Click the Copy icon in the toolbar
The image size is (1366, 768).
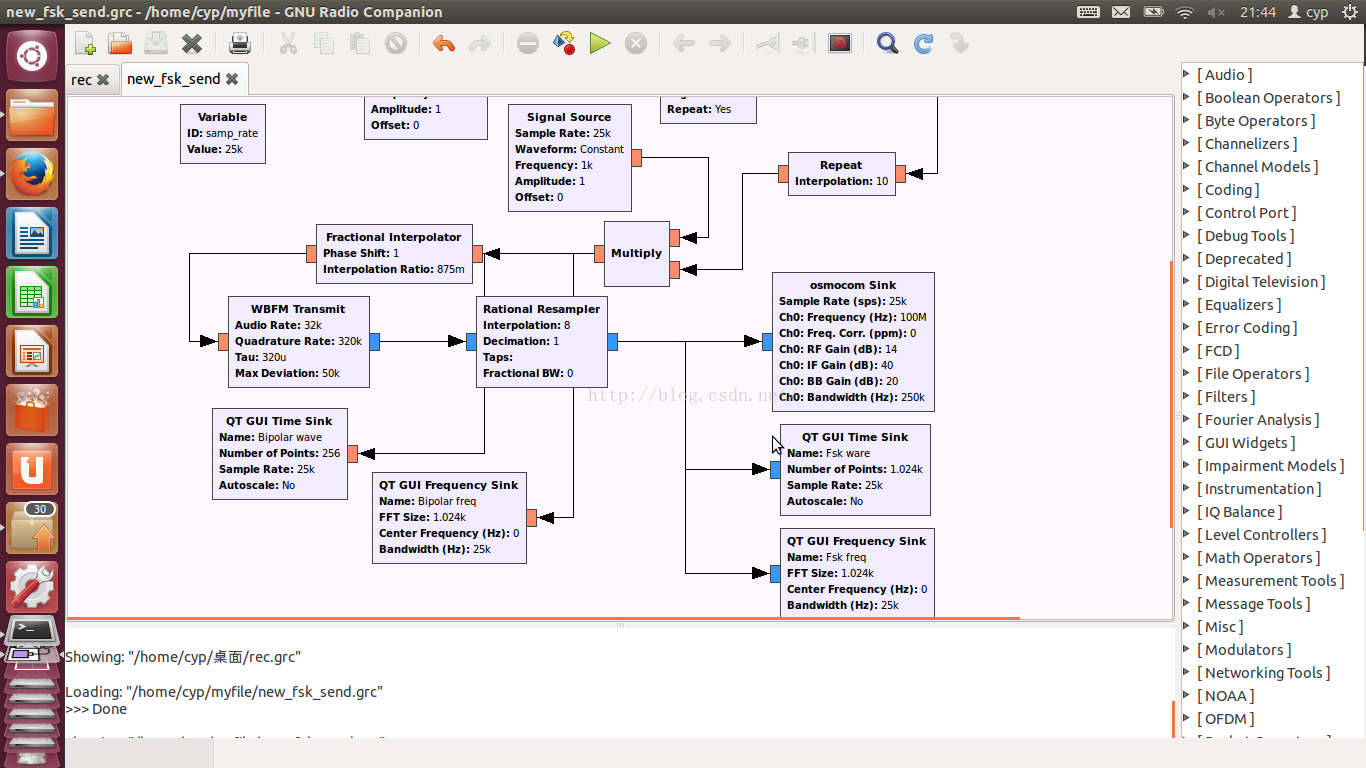pos(324,43)
